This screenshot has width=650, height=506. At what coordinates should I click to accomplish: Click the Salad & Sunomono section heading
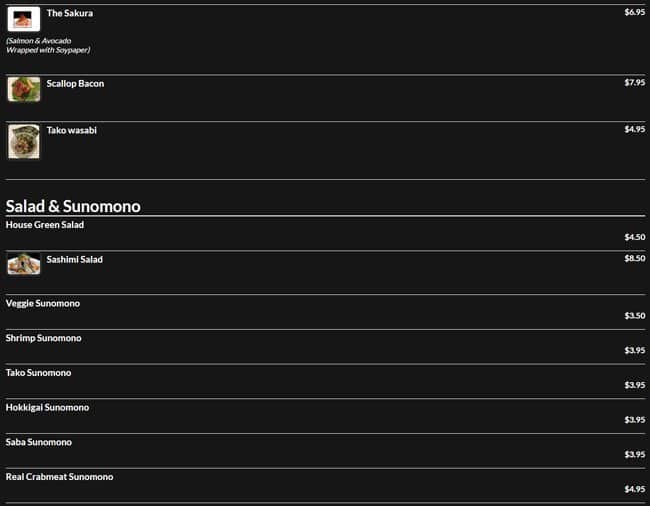click(73, 206)
